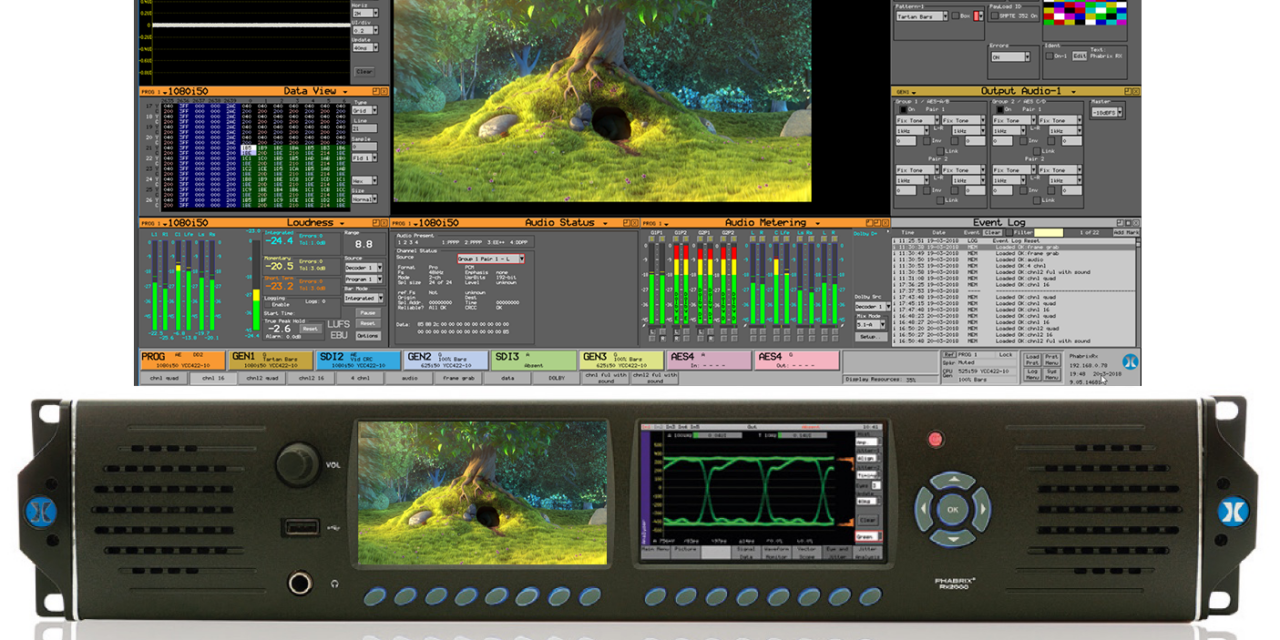Click the soft key below Waveform Monitor
This screenshot has height=640, width=1280.
click(778, 596)
